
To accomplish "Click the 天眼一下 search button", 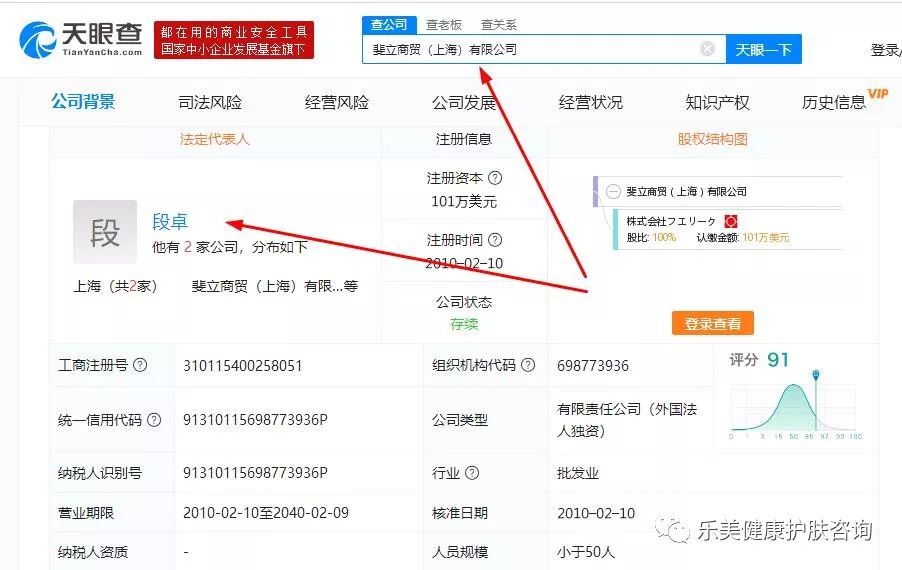I will 763,49.
